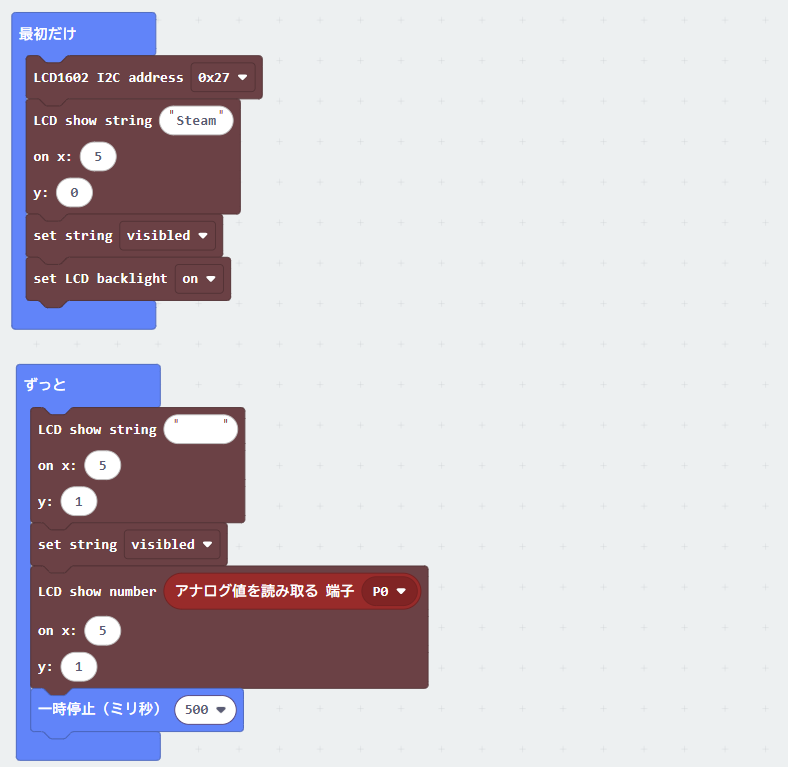Image resolution: width=788 pixels, height=767 pixels.
Task: Open the visibled dropdown in on start block
Action: 167,235
